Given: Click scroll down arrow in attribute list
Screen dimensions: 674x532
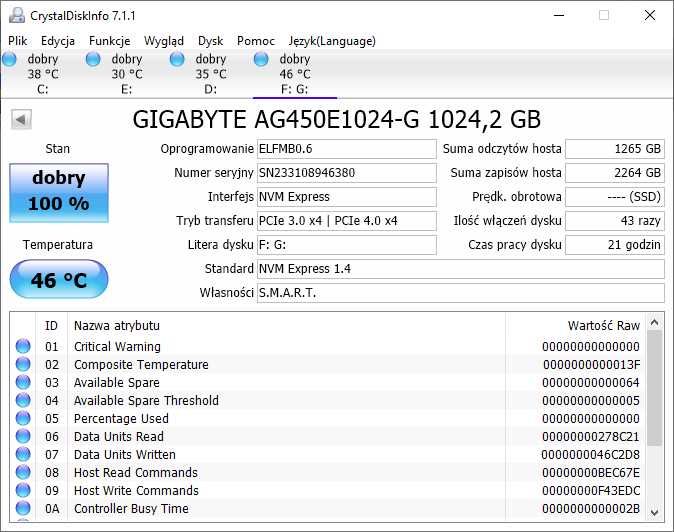Looking at the screenshot, I should point(655,512).
